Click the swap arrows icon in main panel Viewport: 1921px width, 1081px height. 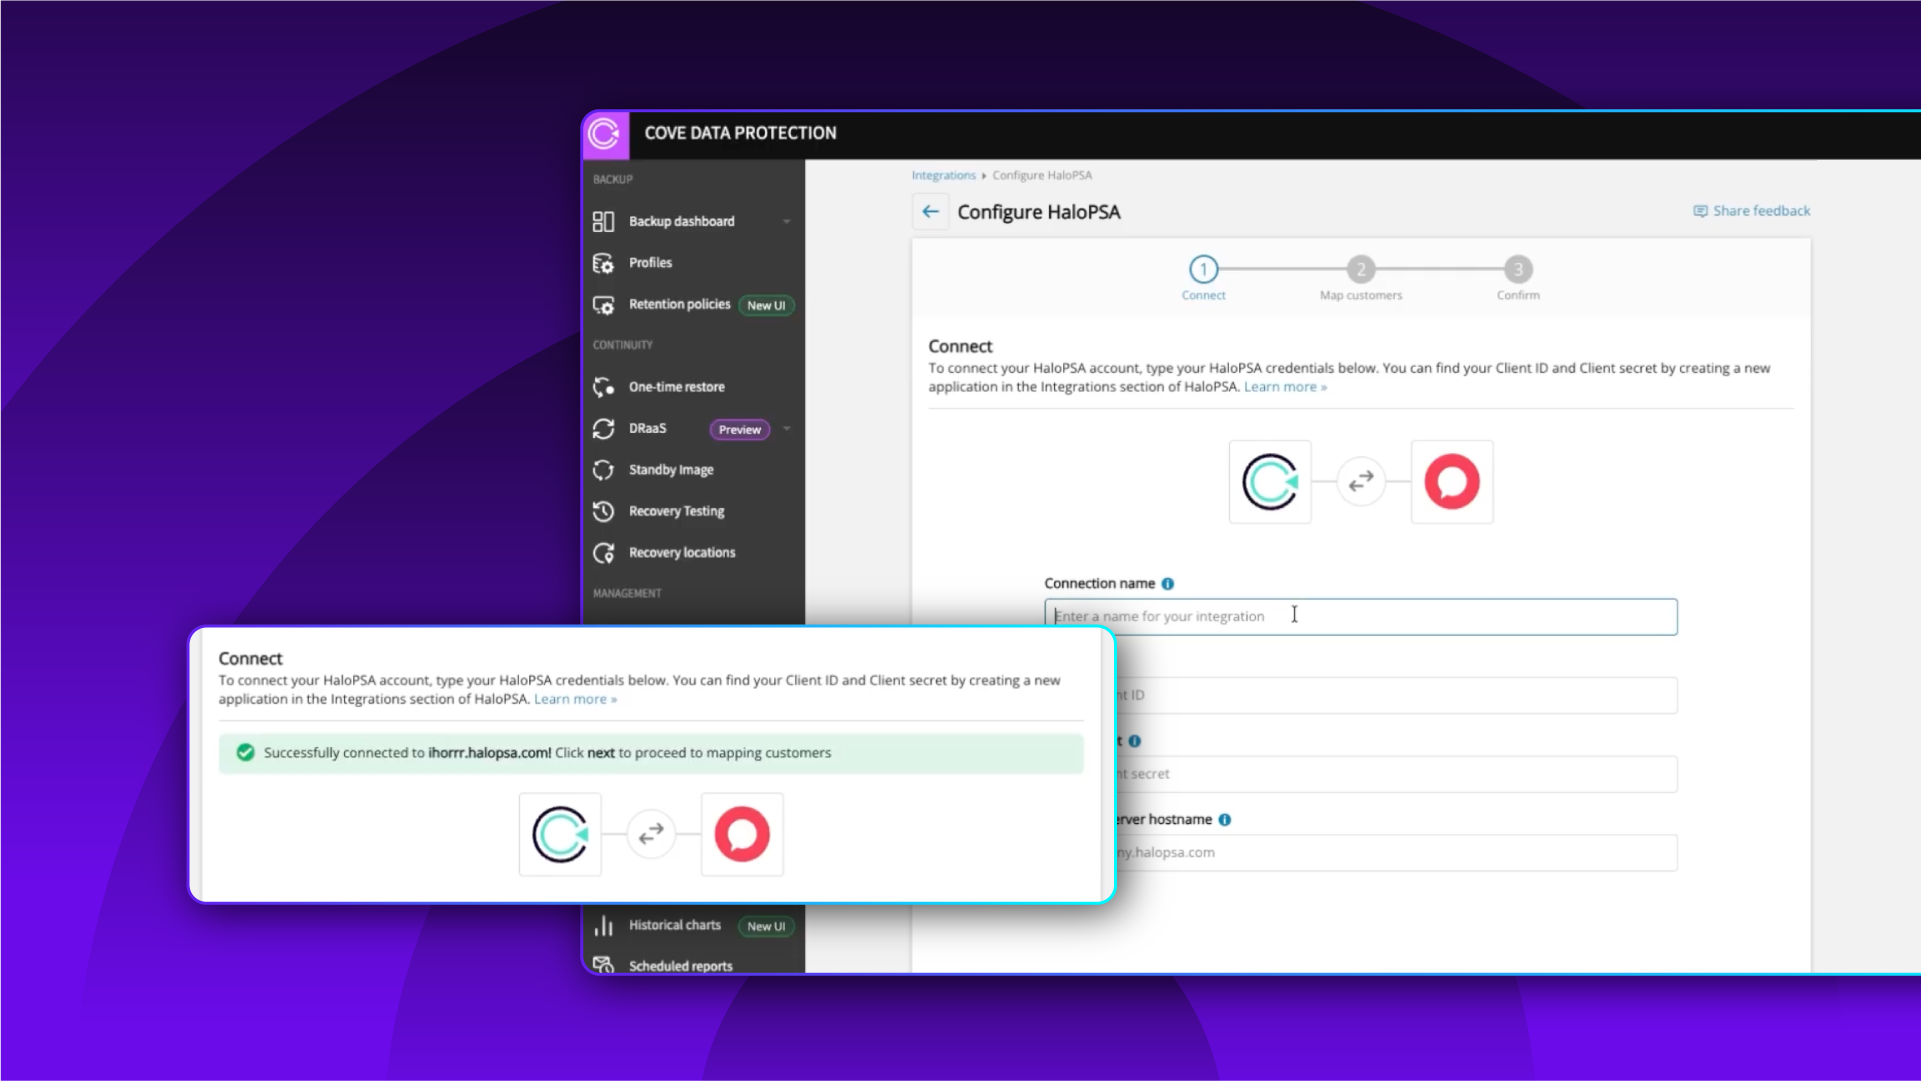(1361, 482)
